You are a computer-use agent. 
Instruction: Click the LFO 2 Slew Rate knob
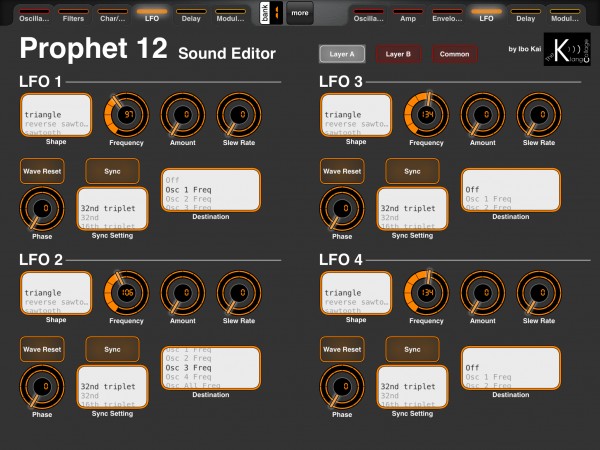click(239, 293)
